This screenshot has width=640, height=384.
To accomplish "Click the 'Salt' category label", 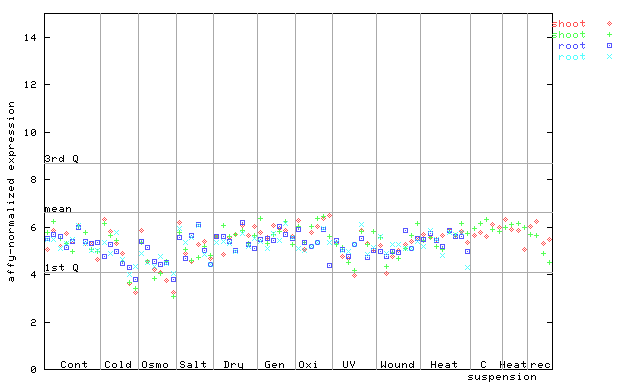I will pyautogui.click(x=193, y=364).
